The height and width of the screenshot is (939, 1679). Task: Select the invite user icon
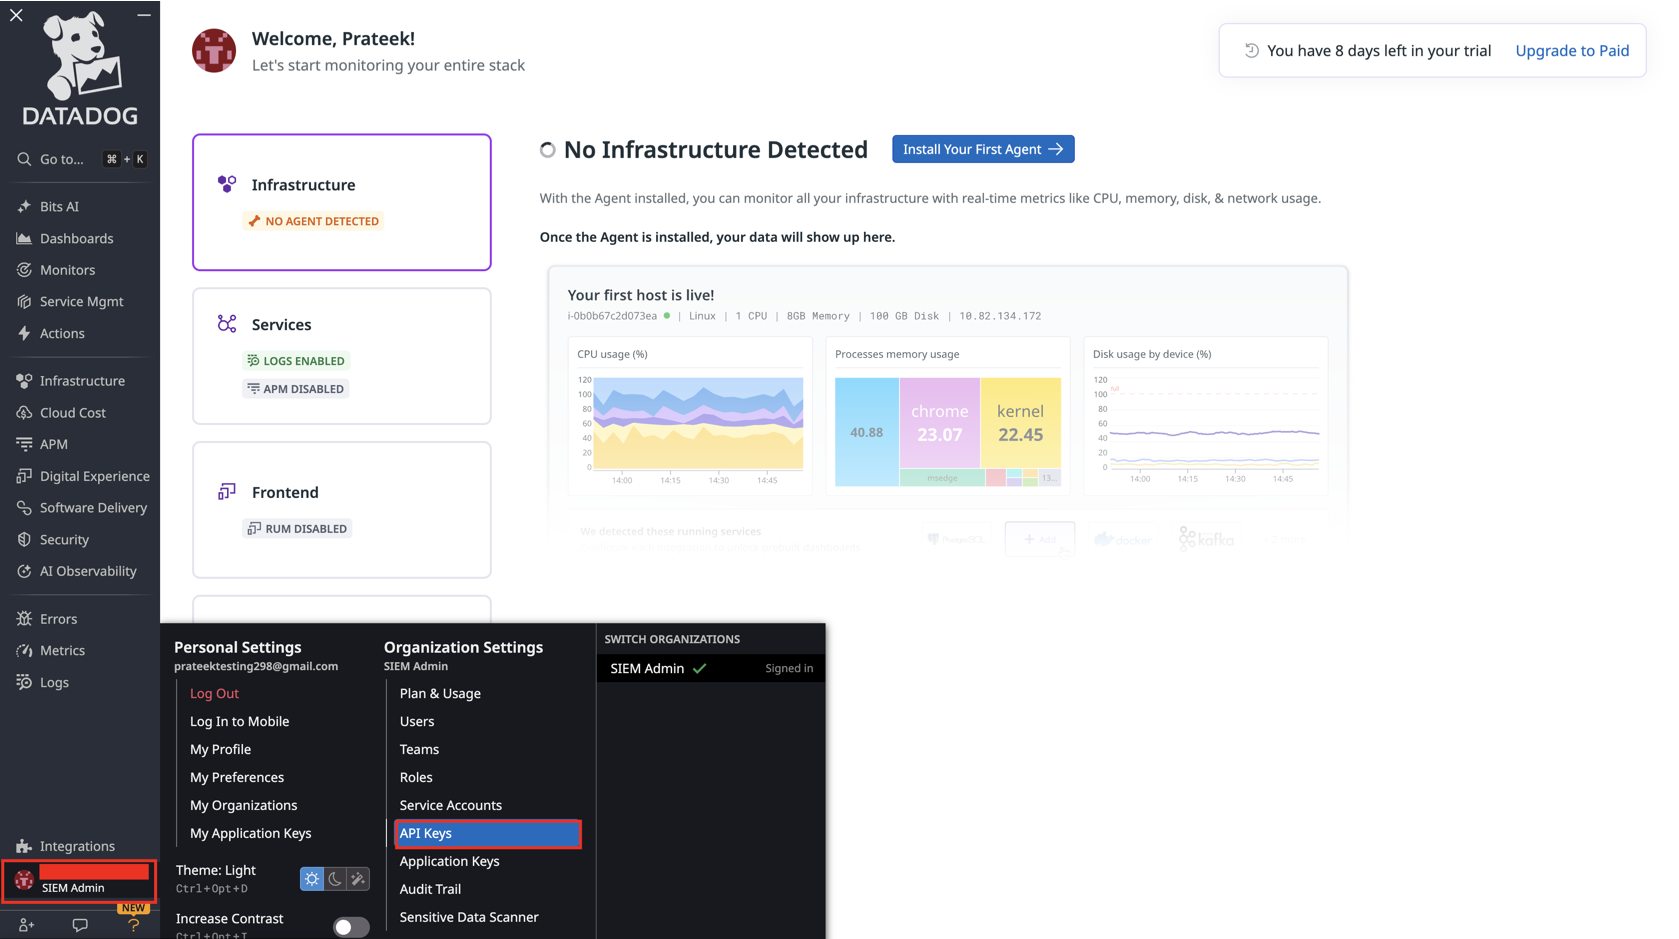tap(25, 925)
